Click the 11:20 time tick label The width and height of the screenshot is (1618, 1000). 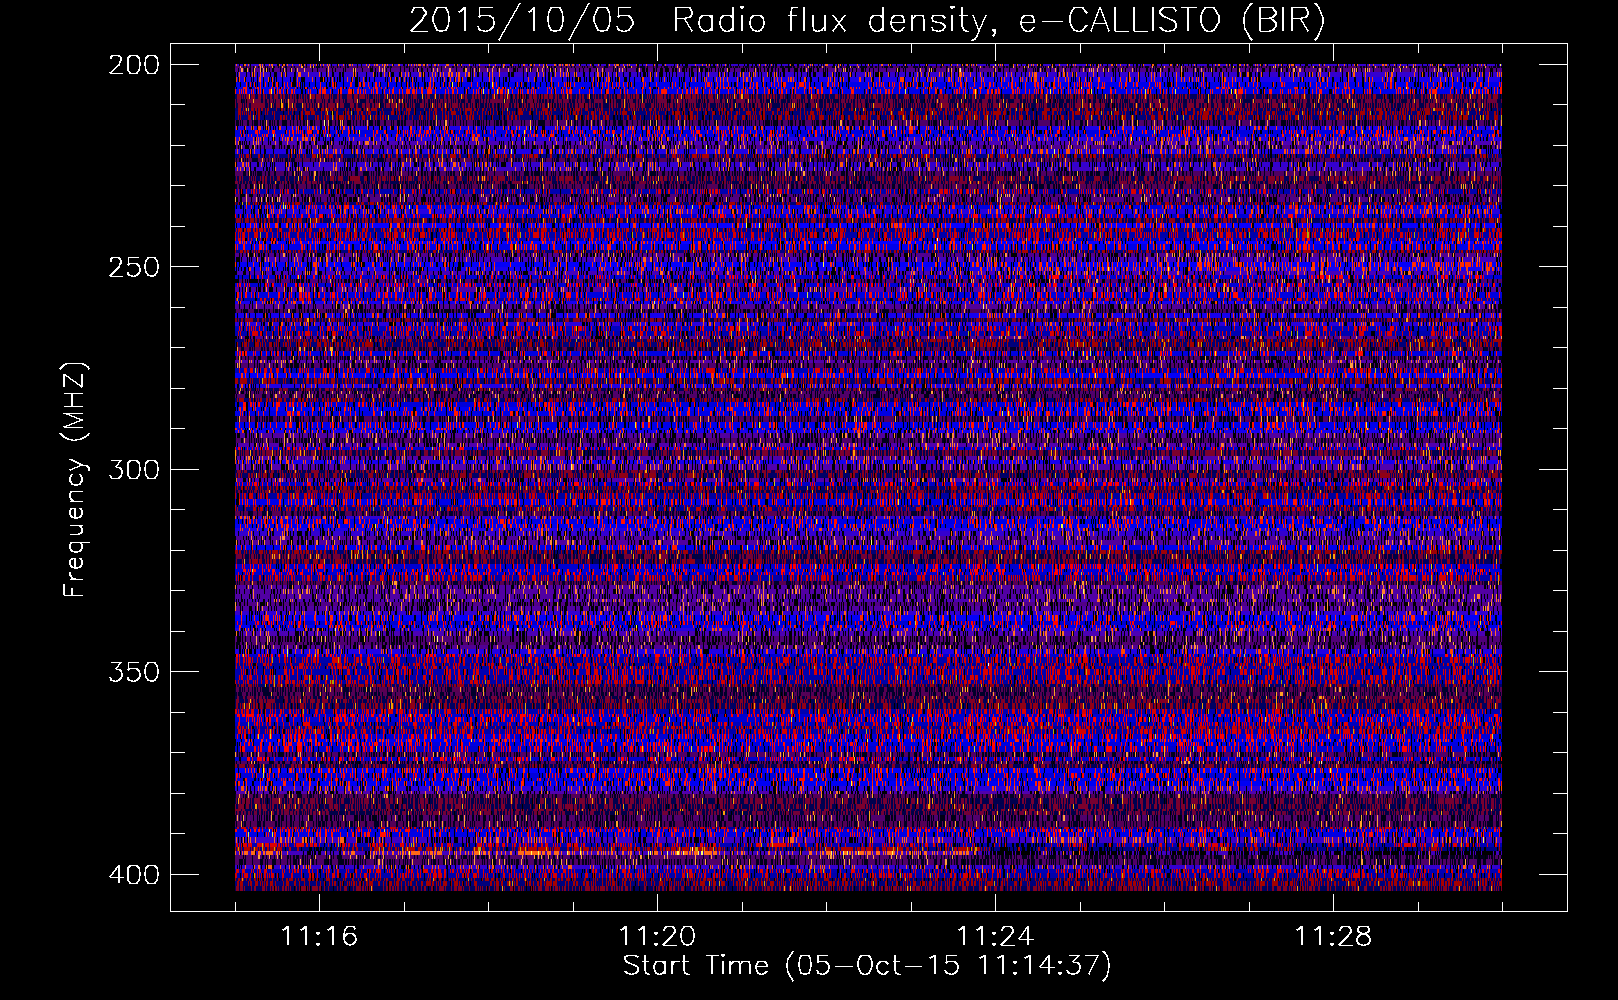click(657, 936)
